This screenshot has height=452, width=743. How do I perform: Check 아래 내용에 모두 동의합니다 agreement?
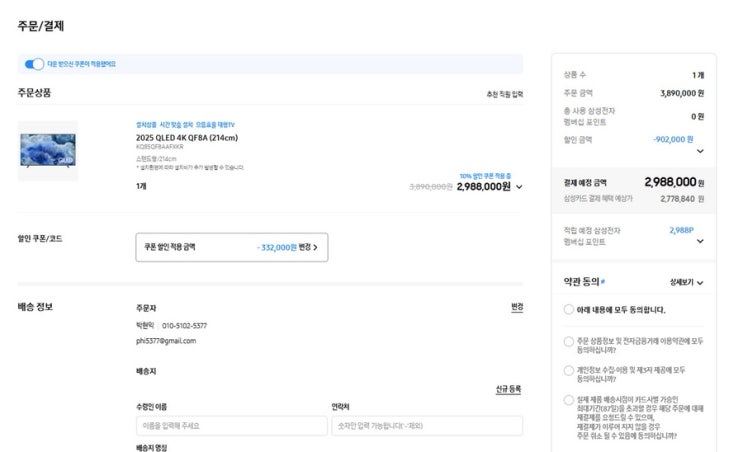click(x=569, y=310)
